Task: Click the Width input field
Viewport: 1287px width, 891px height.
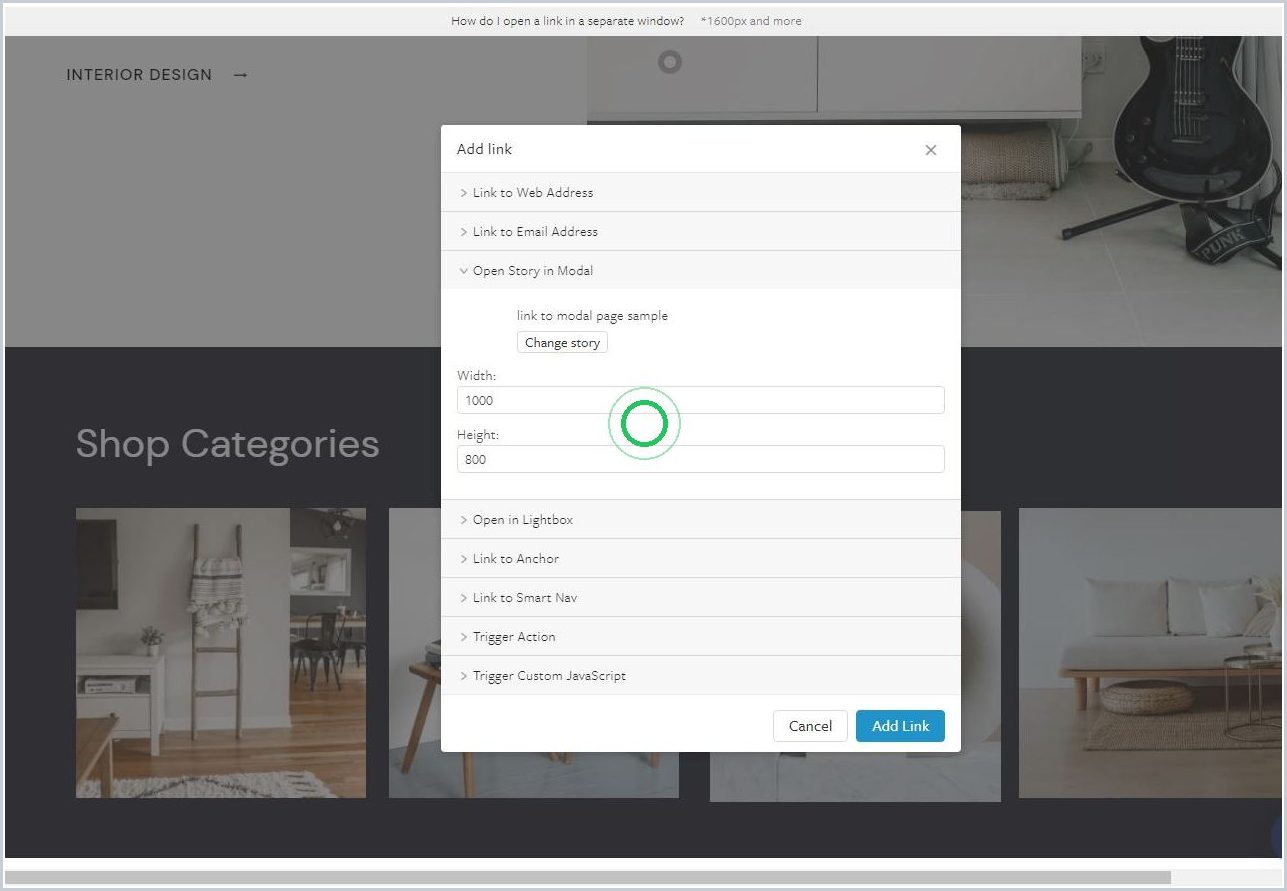Action: point(700,400)
